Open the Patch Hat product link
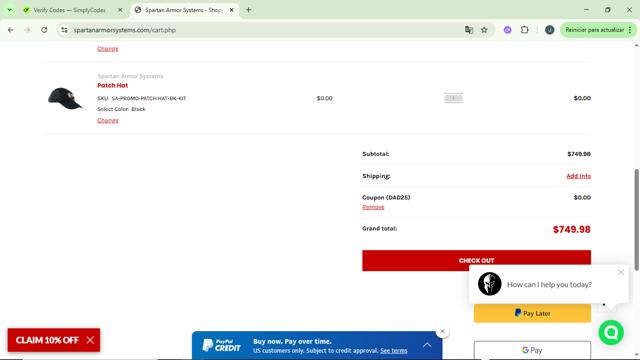The height and width of the screenshot is (360, 640). pyautogui.click(x=113, y=85)
